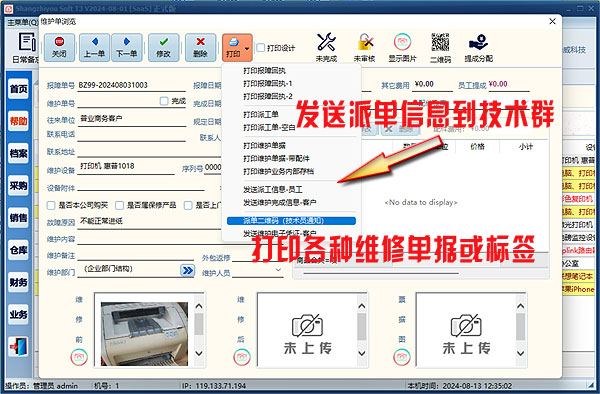Open the 帮助 sidebar button
This screenshot has width=600, height=394.
[x=18, y=121]
